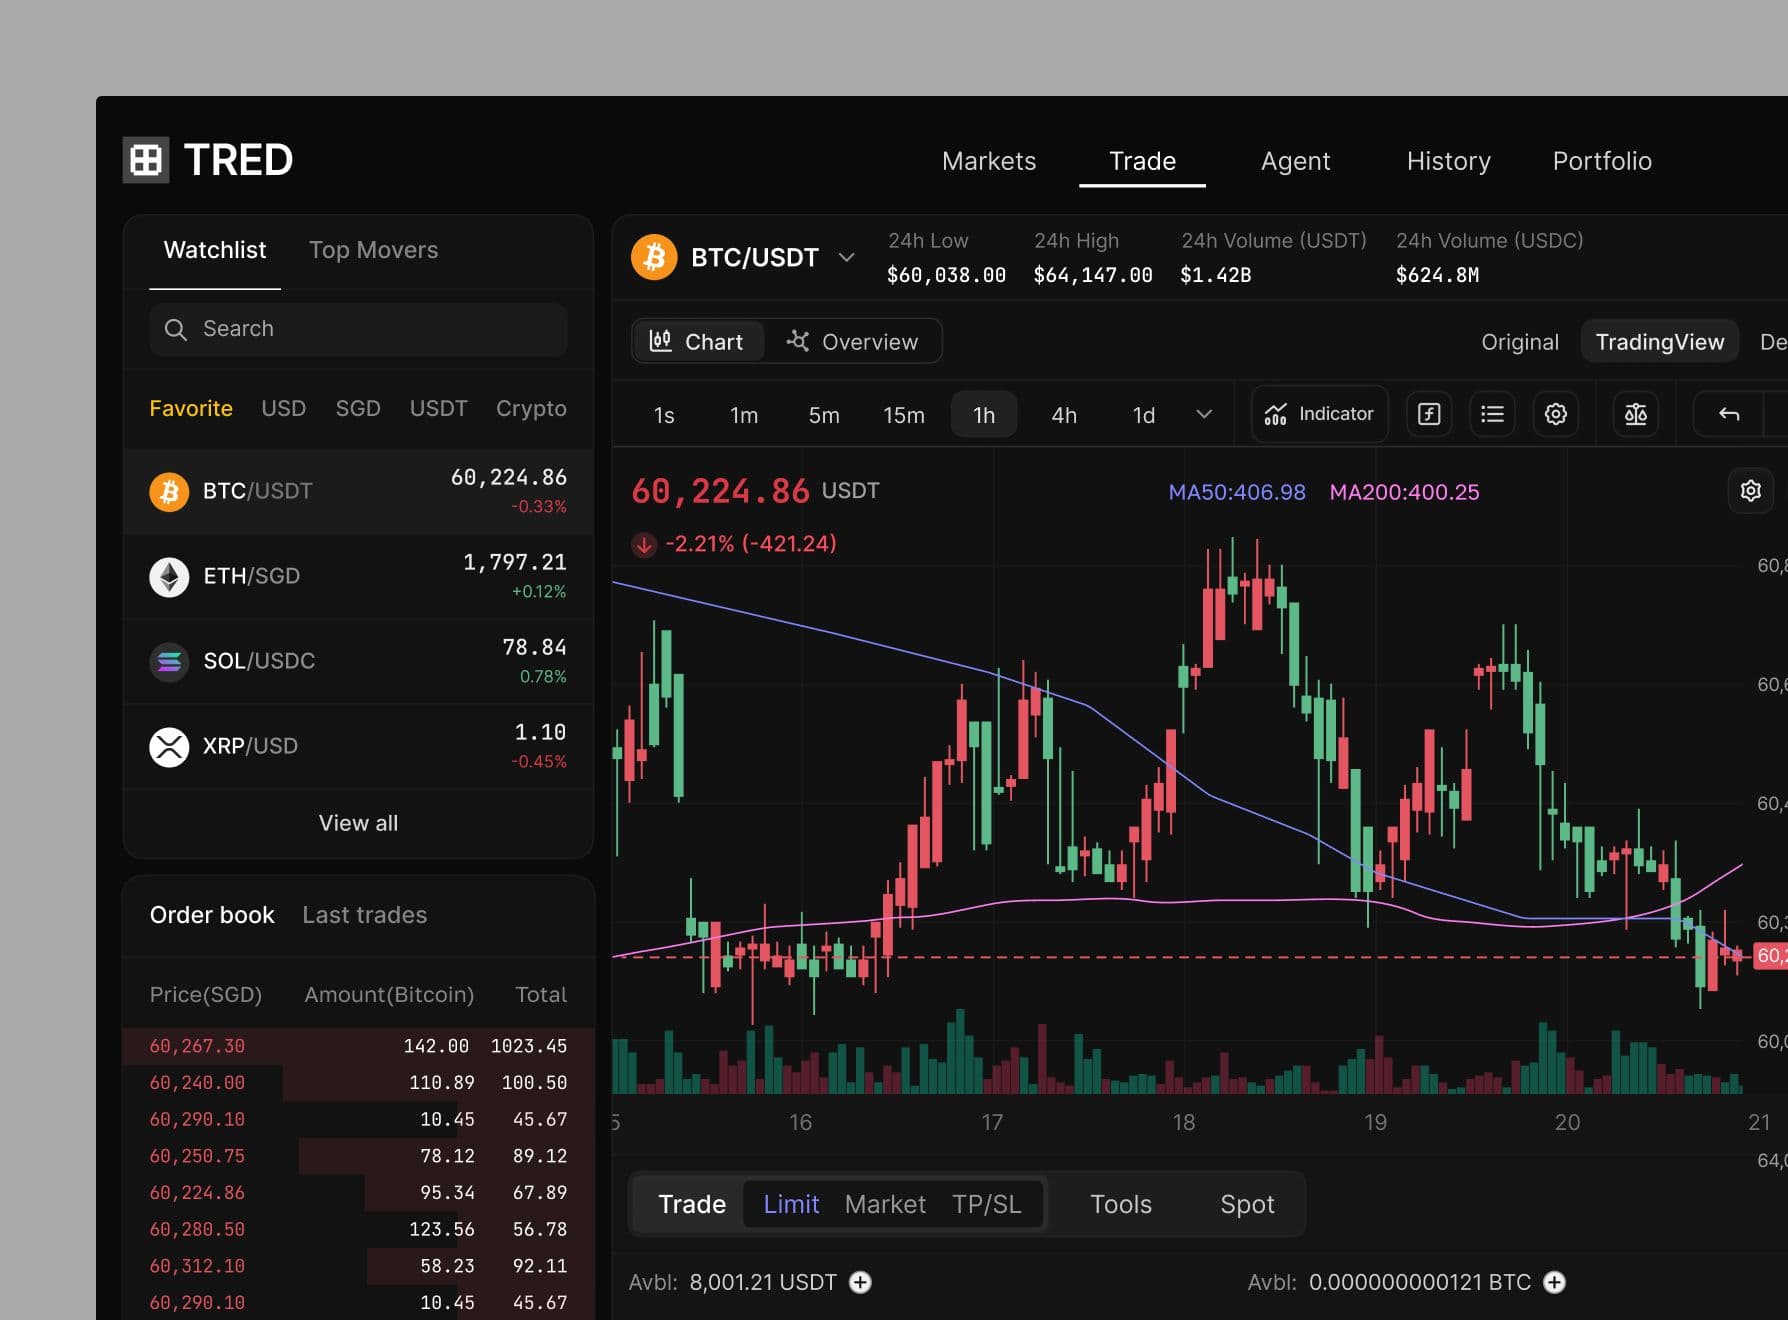
Task: Open the Markets nav tab
Action: (x=989, y=161)
